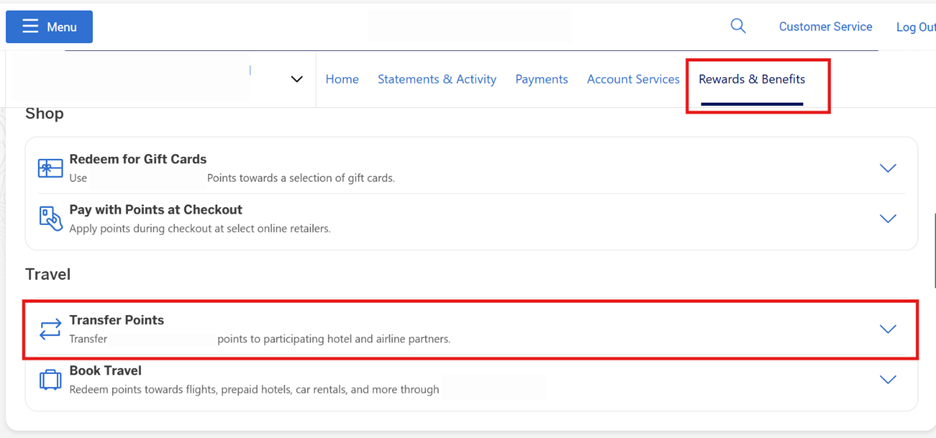Screen dimensions: 936x438
Task: Click the Book Travel suitcase icon
Action: 50,380
